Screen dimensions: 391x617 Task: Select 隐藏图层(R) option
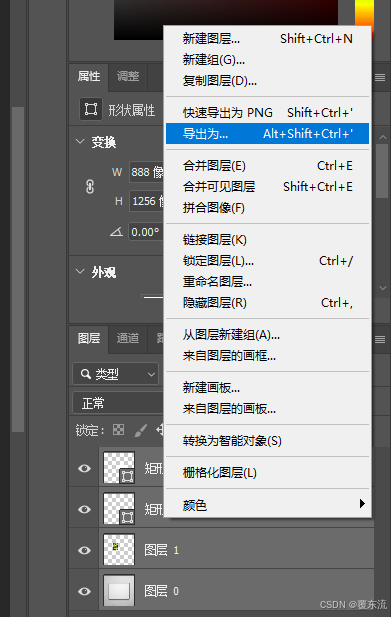tap(267, 303)
